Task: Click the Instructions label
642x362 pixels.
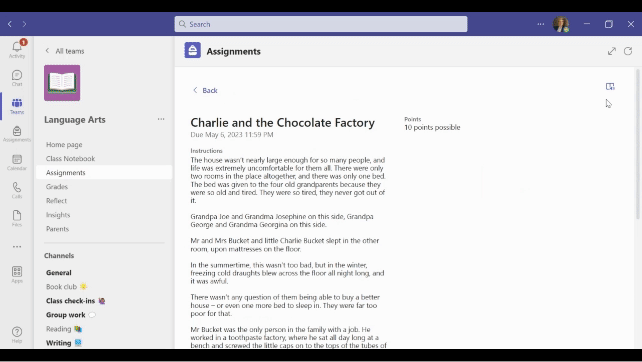Action: (206, 151)
